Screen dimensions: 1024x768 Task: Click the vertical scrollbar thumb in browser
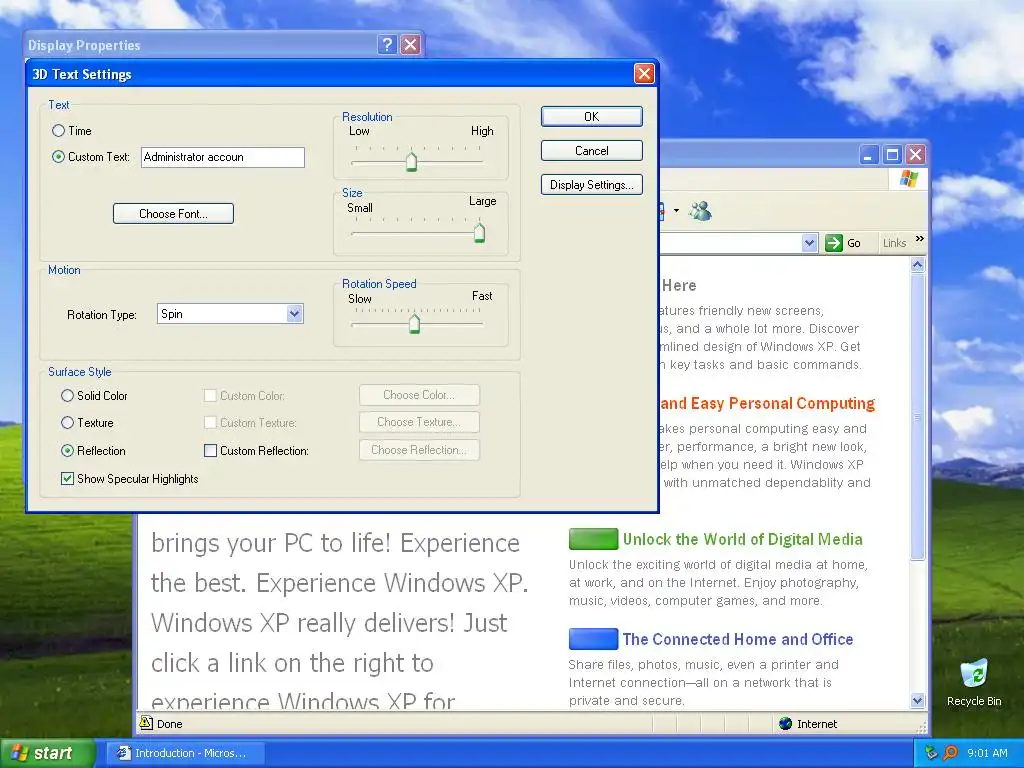click(x=918, y=417)
